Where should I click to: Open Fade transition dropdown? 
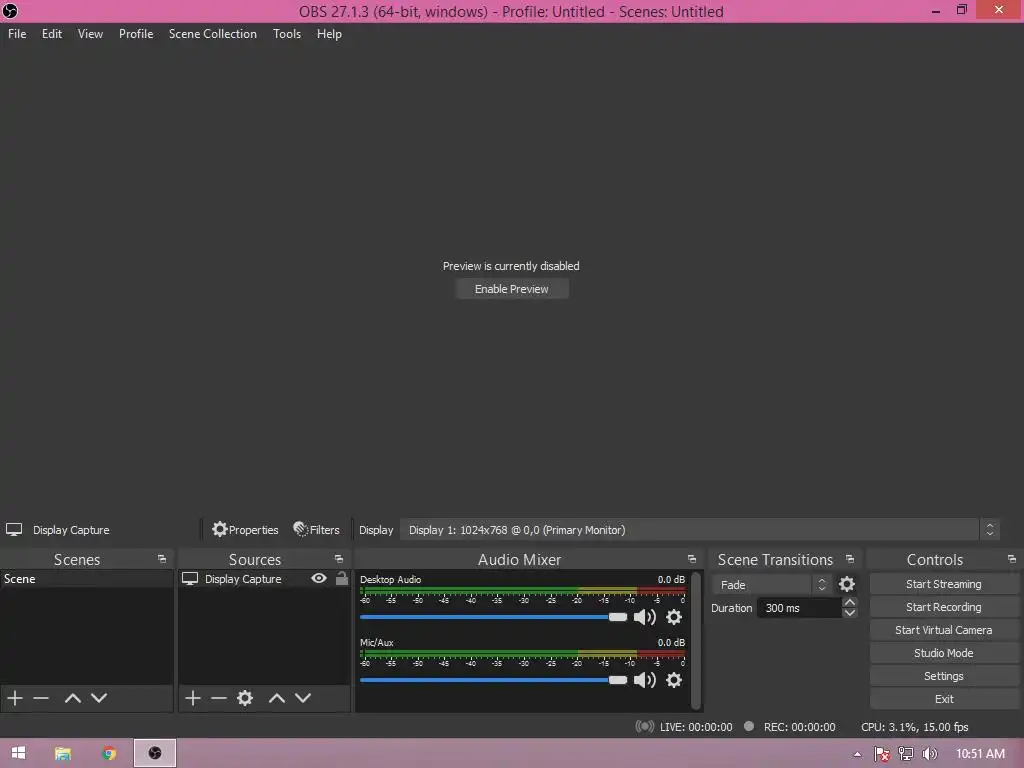coord(772,584)
